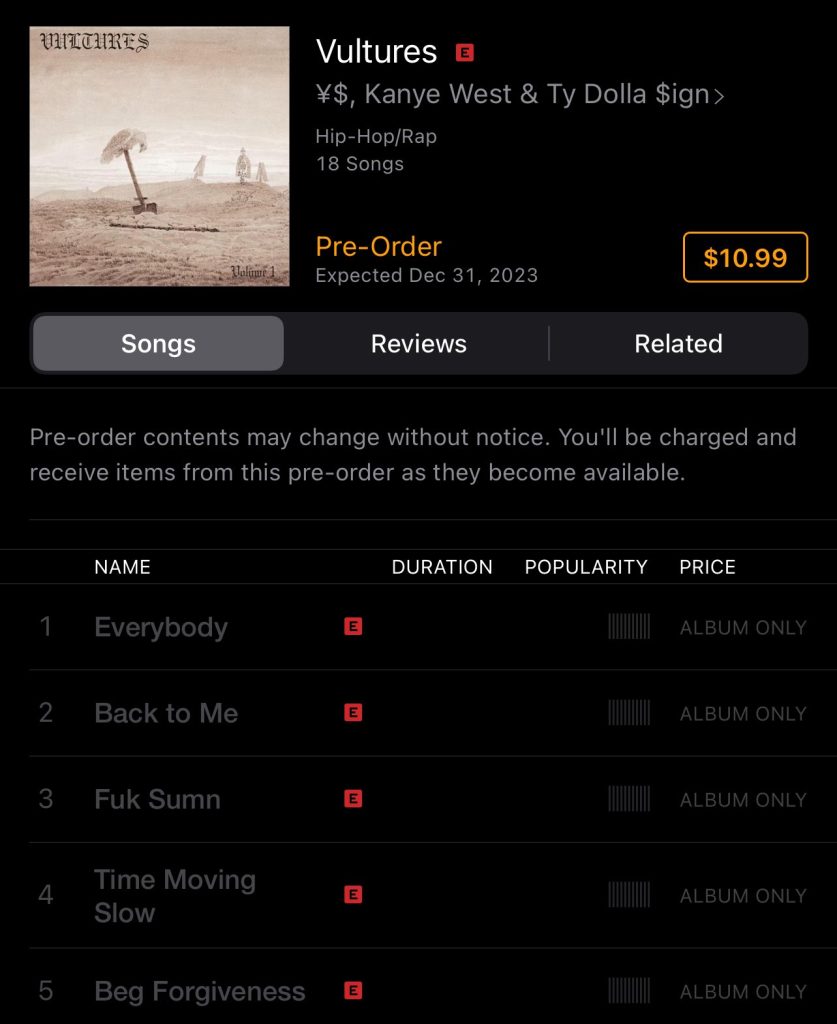The height and width of the screenshot is (1024, 837).
Task: Open artist page via chevron after Ty Dolla $ign
Action: click(719, 97)
